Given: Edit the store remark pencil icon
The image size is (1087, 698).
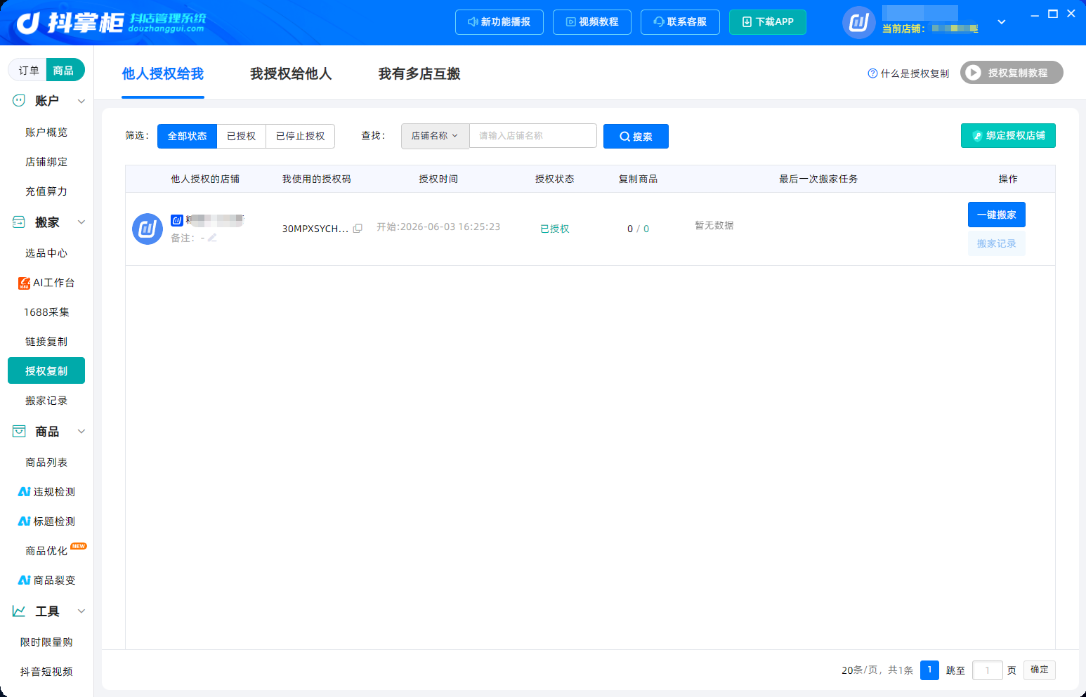Looking at the screenshot, I should coord(212,238).
